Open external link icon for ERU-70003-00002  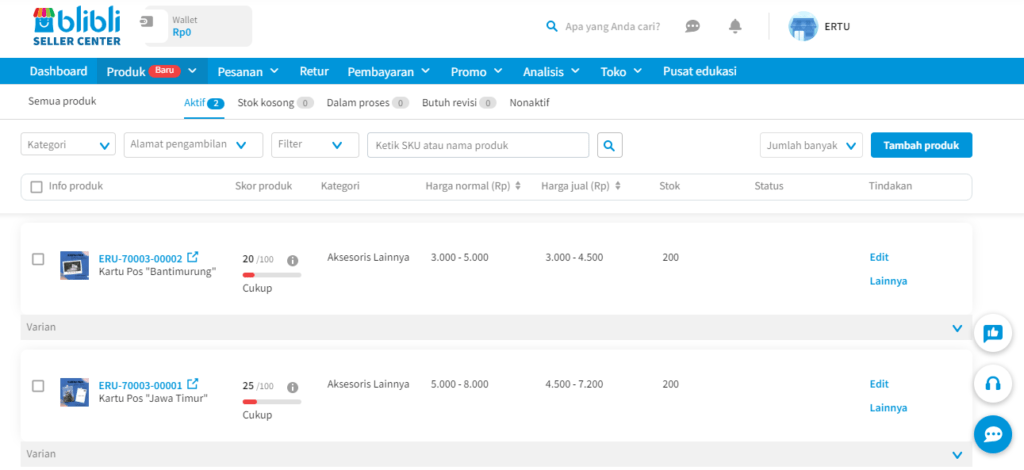(x=193, y=258)
